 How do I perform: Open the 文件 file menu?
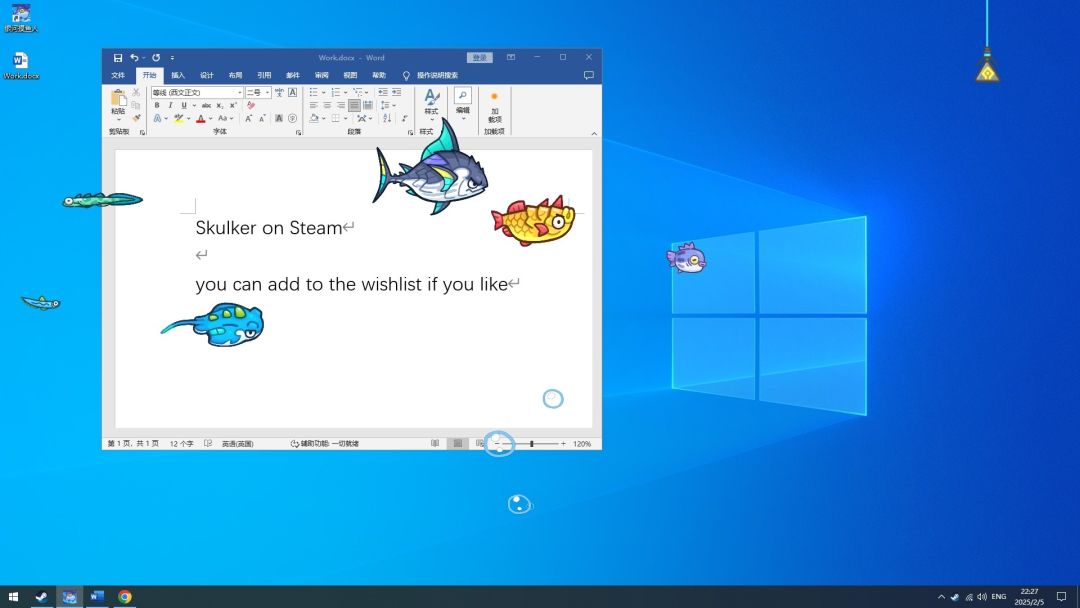click(118, 75)
